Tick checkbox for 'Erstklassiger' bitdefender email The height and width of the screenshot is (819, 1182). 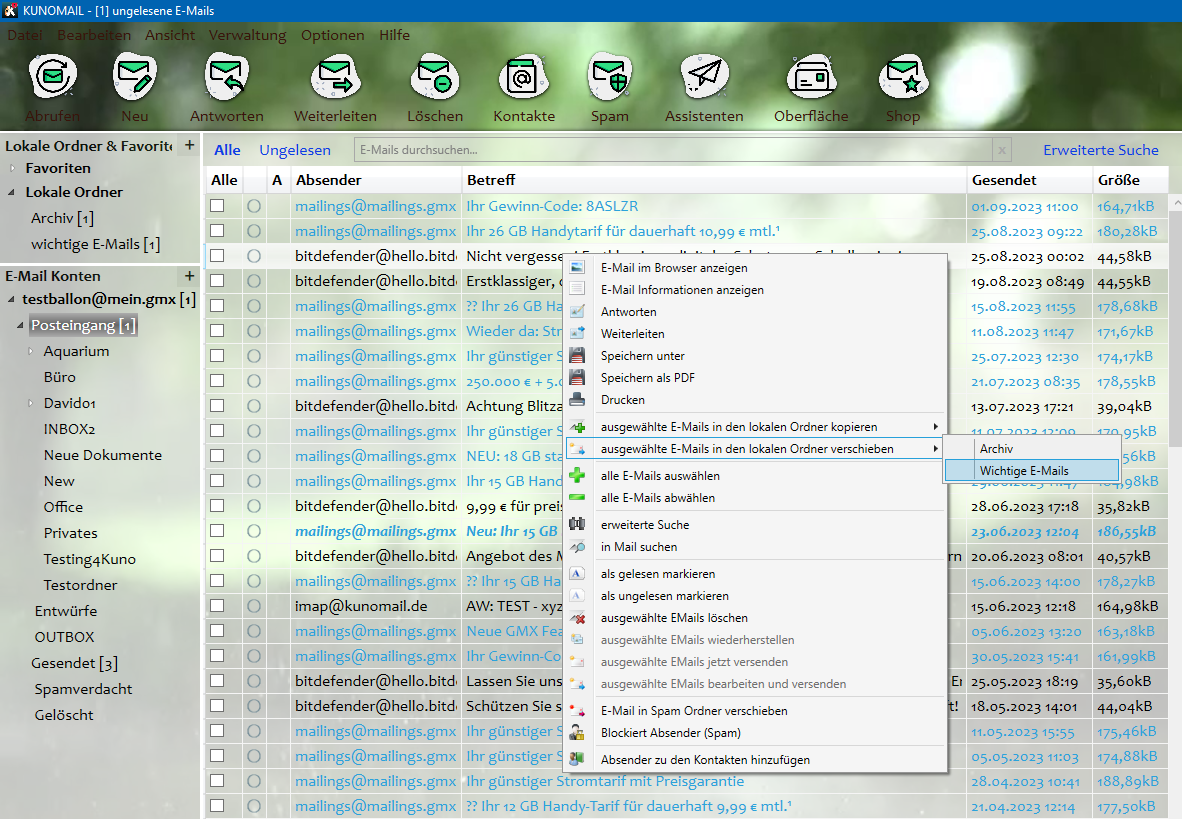pyautogui.click(x=217, y=281)
